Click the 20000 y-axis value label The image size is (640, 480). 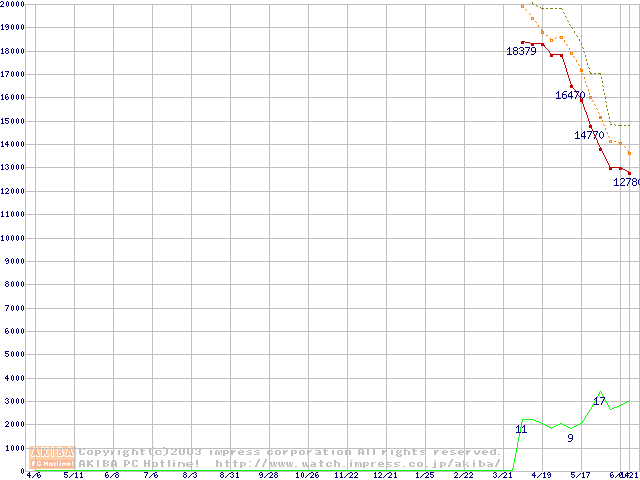(x=12, y=4)
